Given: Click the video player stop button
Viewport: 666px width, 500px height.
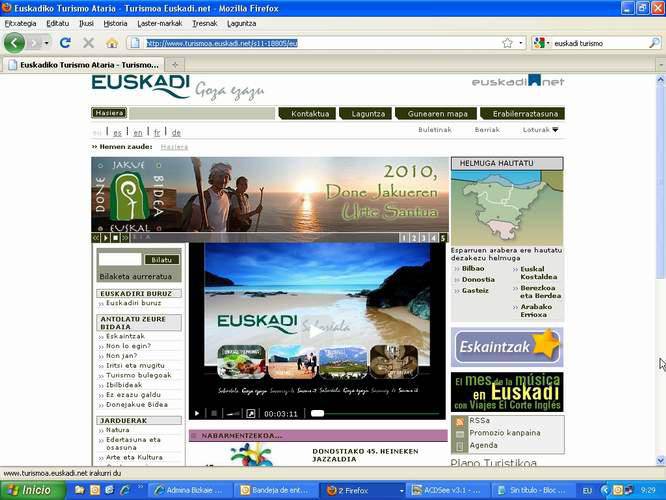Looking at the screenshot, I should 214,413.
